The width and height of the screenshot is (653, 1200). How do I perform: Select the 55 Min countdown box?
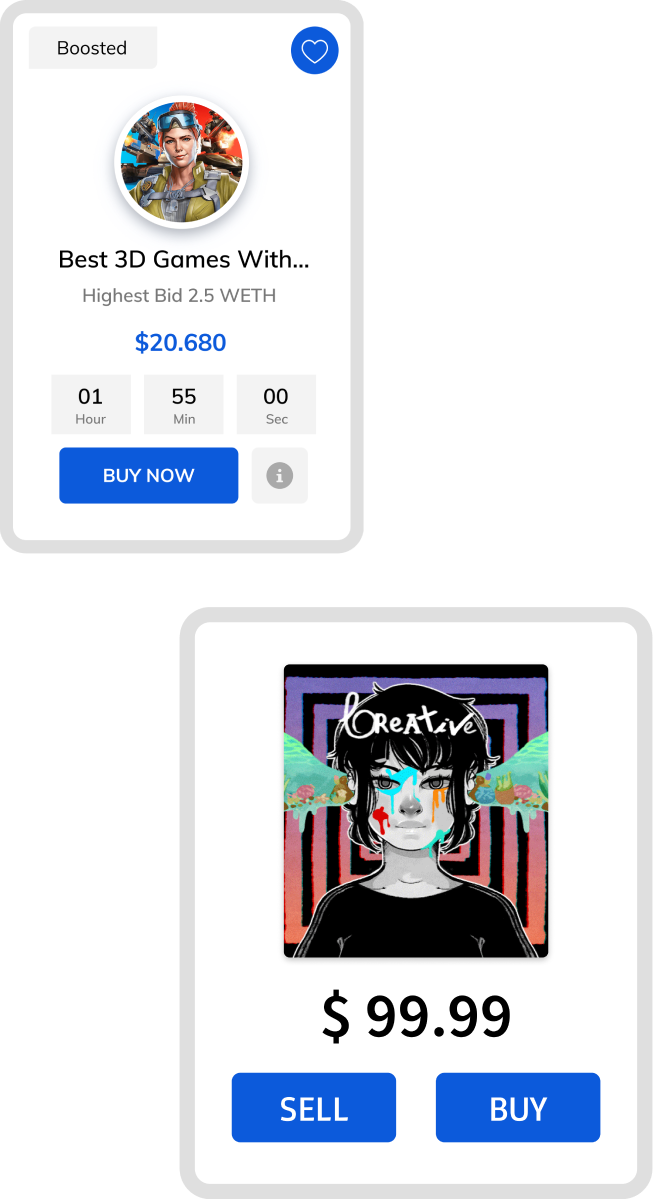[184, 404]
